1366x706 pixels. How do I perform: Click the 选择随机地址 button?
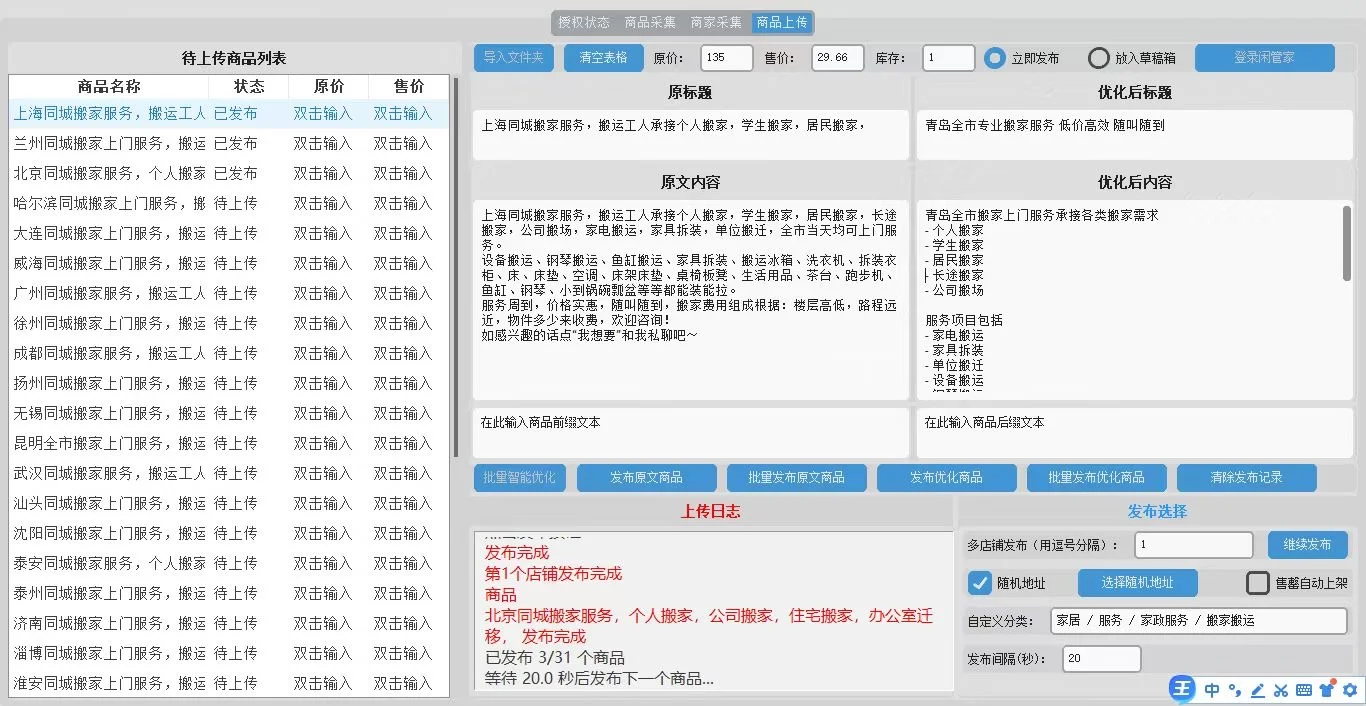[x=1137, y=582]
